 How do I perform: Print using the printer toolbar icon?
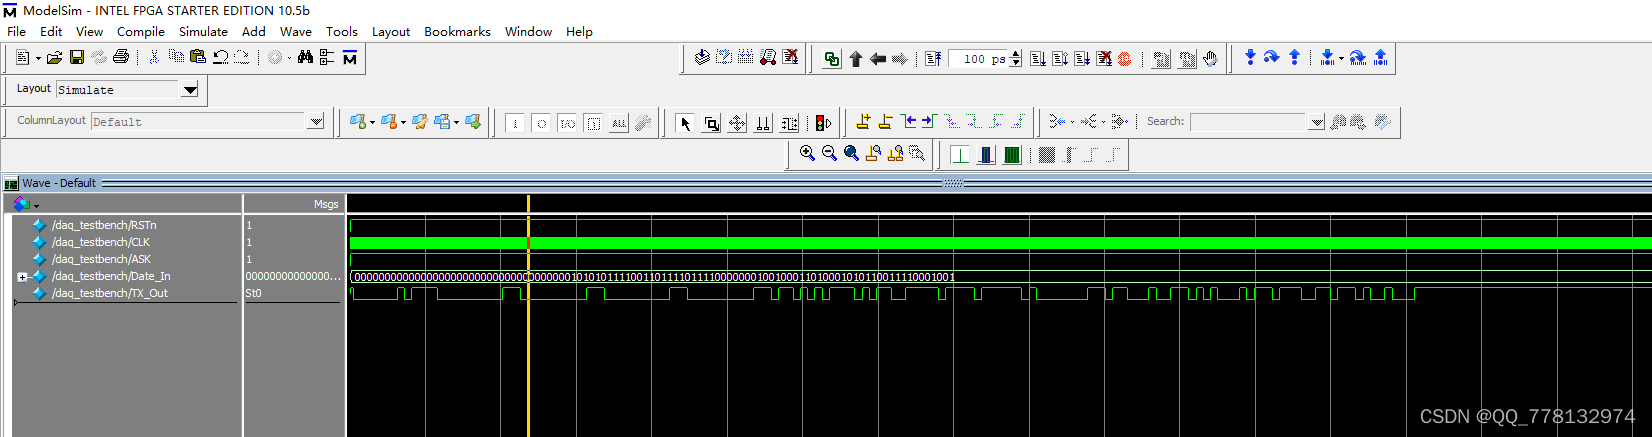tap(121, 58)
